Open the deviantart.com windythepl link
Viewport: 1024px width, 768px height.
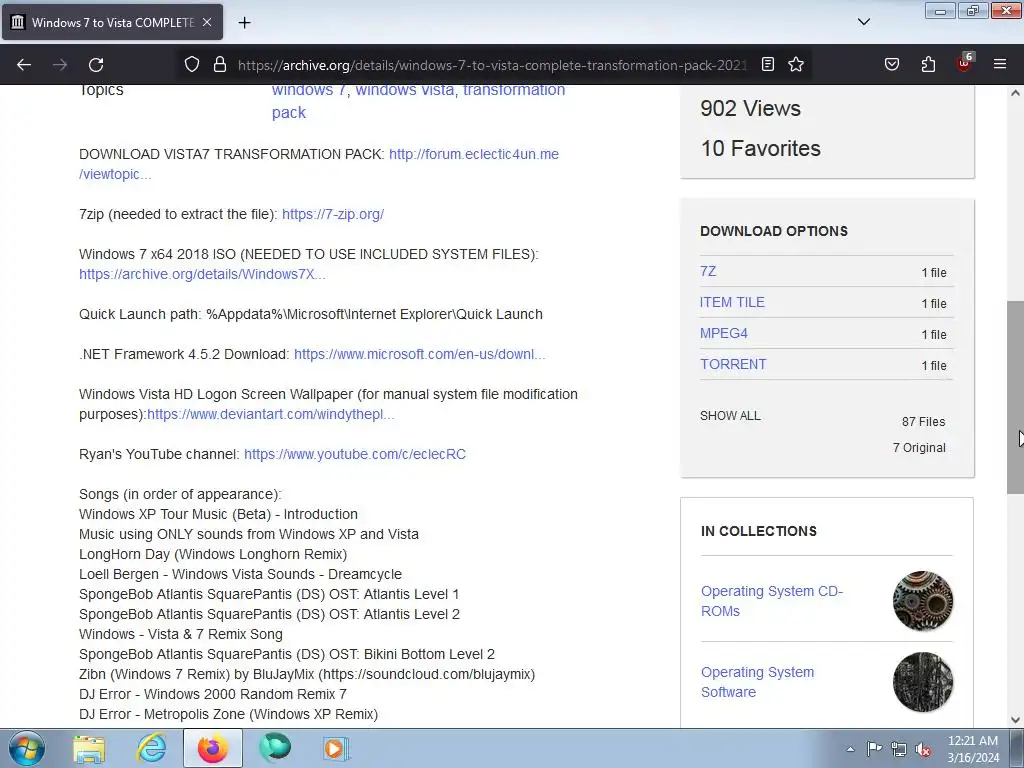point(270,414)
